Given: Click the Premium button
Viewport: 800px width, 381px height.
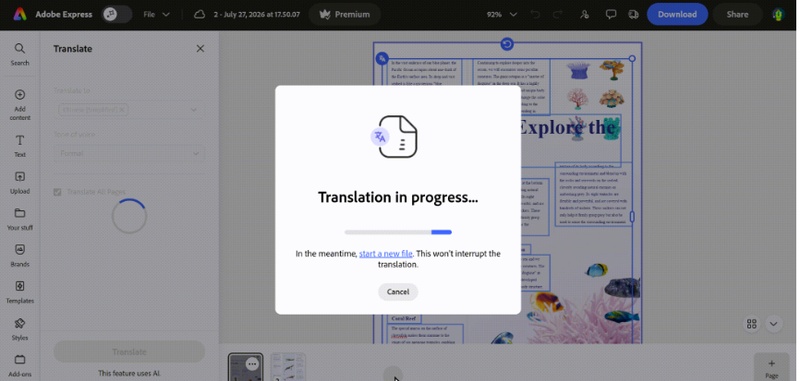Looking at the screenshot, I should (x=344, y=14).
